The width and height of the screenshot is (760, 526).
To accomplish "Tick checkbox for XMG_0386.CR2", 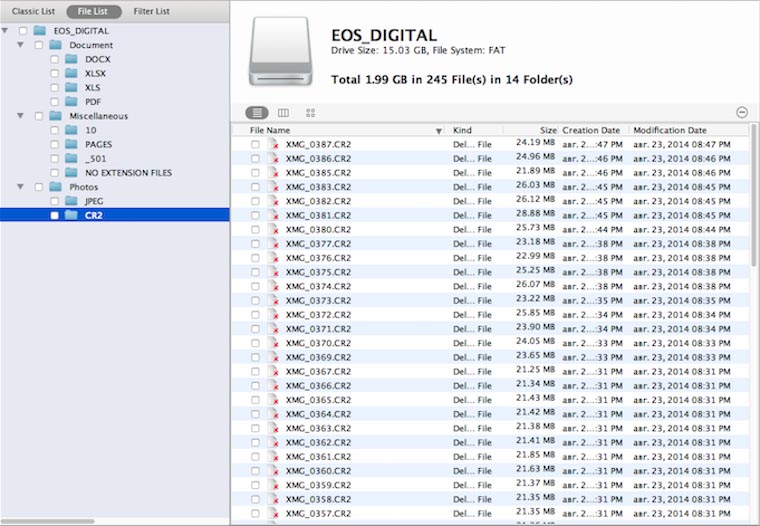I will (x=255, y=159).
